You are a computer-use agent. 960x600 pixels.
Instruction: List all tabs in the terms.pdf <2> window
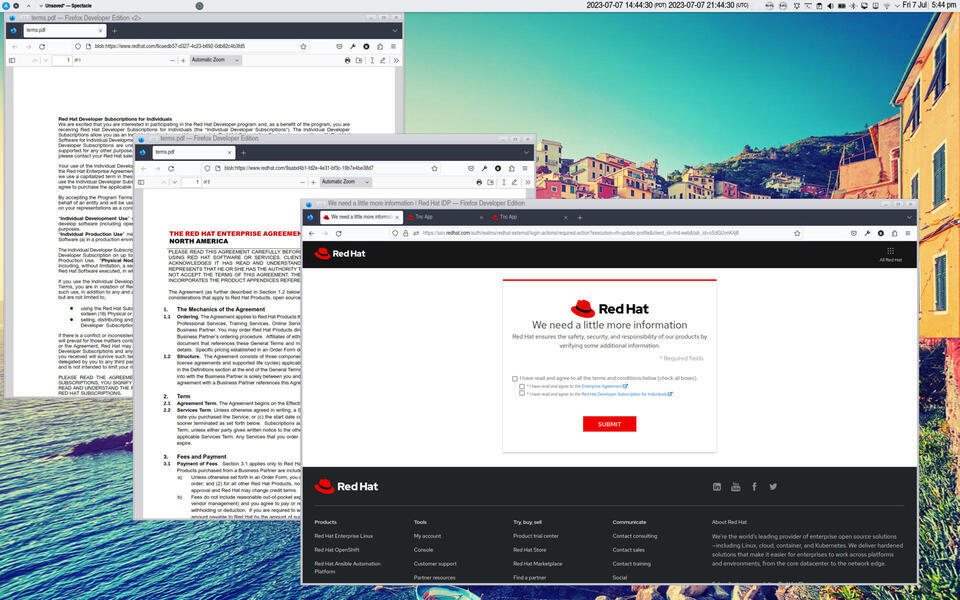tap(395, 31)
